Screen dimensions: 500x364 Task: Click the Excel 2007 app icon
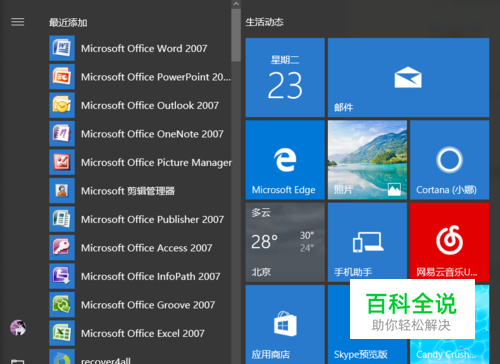(62, 333)
